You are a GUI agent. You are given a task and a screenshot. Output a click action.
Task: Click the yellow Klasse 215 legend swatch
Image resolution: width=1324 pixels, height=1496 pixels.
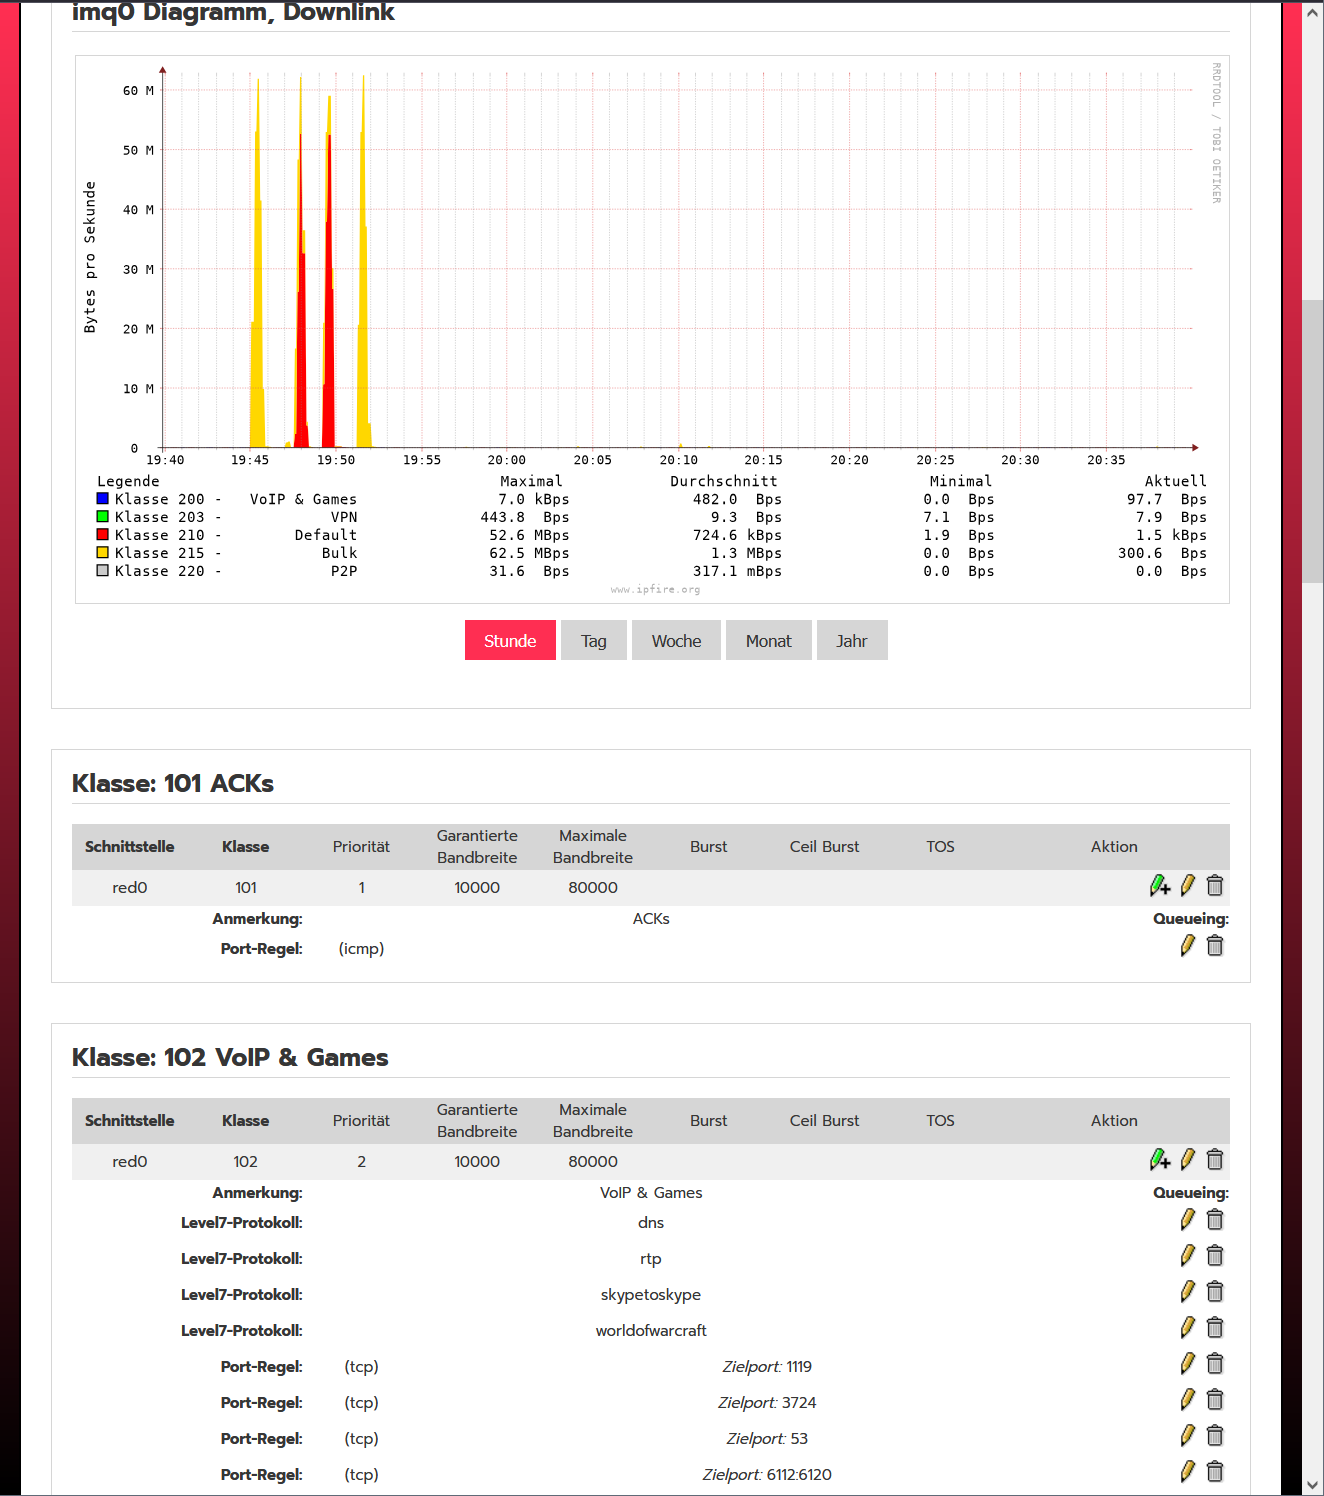coord(102,552)
